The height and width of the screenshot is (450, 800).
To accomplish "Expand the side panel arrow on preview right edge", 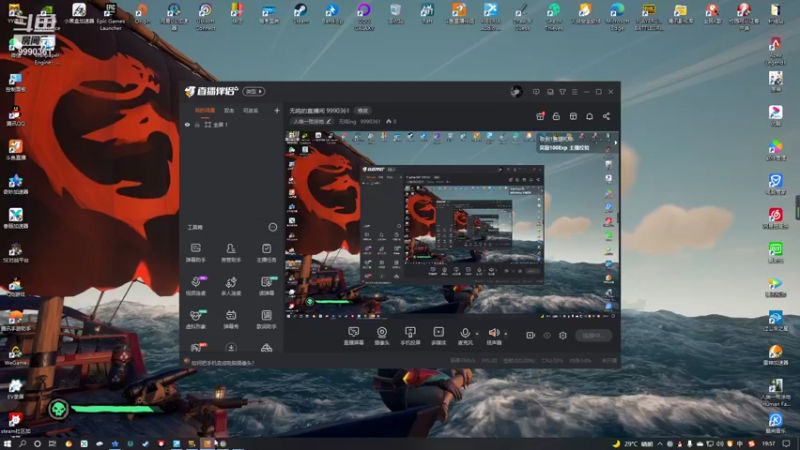I will [x=616, y=143].
